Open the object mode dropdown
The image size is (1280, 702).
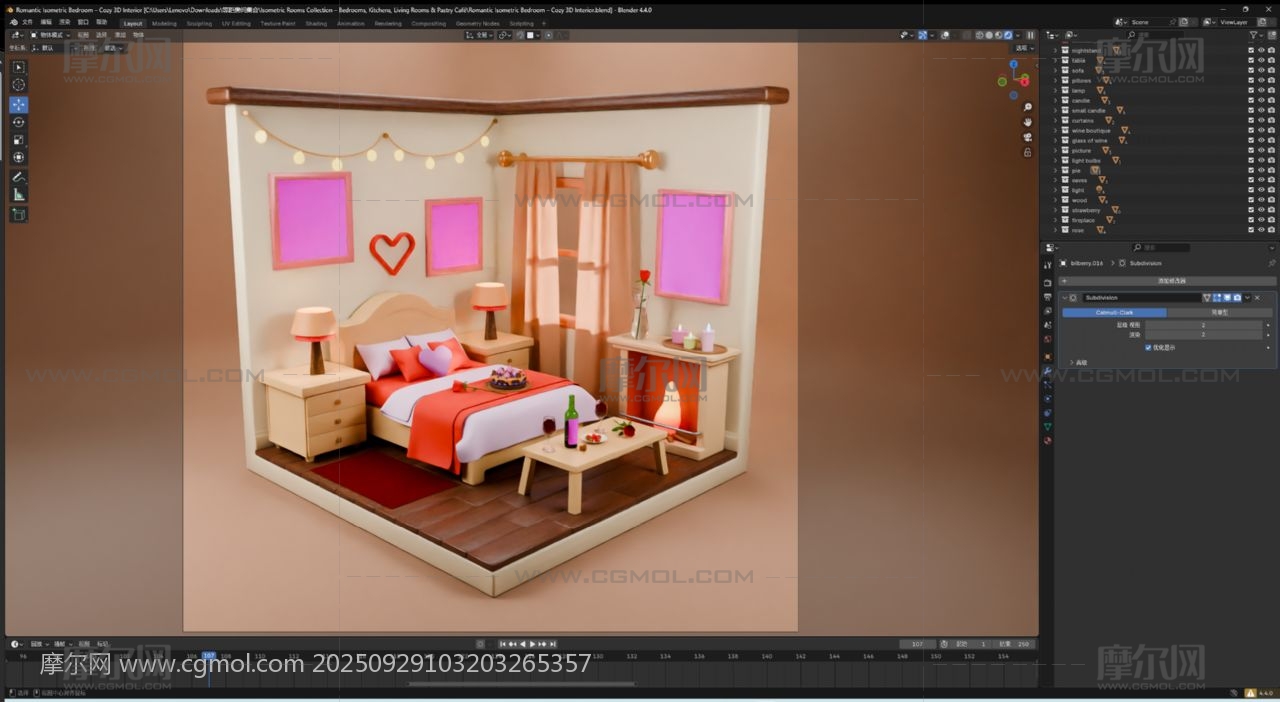tap(50, 34)
